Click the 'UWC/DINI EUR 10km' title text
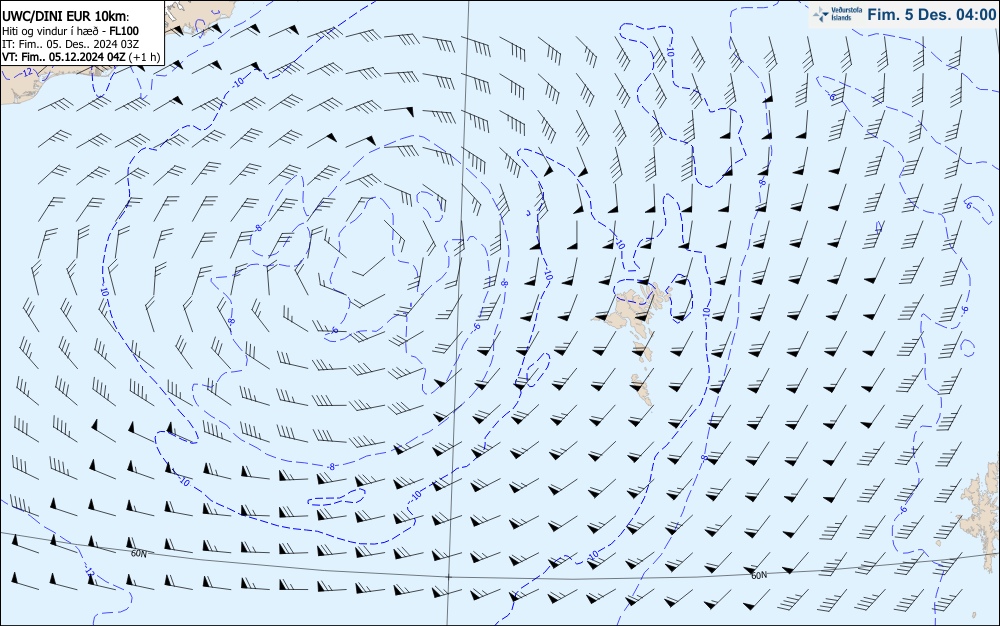The height and width of the screenshot is (626, 1000). (64, 17)
